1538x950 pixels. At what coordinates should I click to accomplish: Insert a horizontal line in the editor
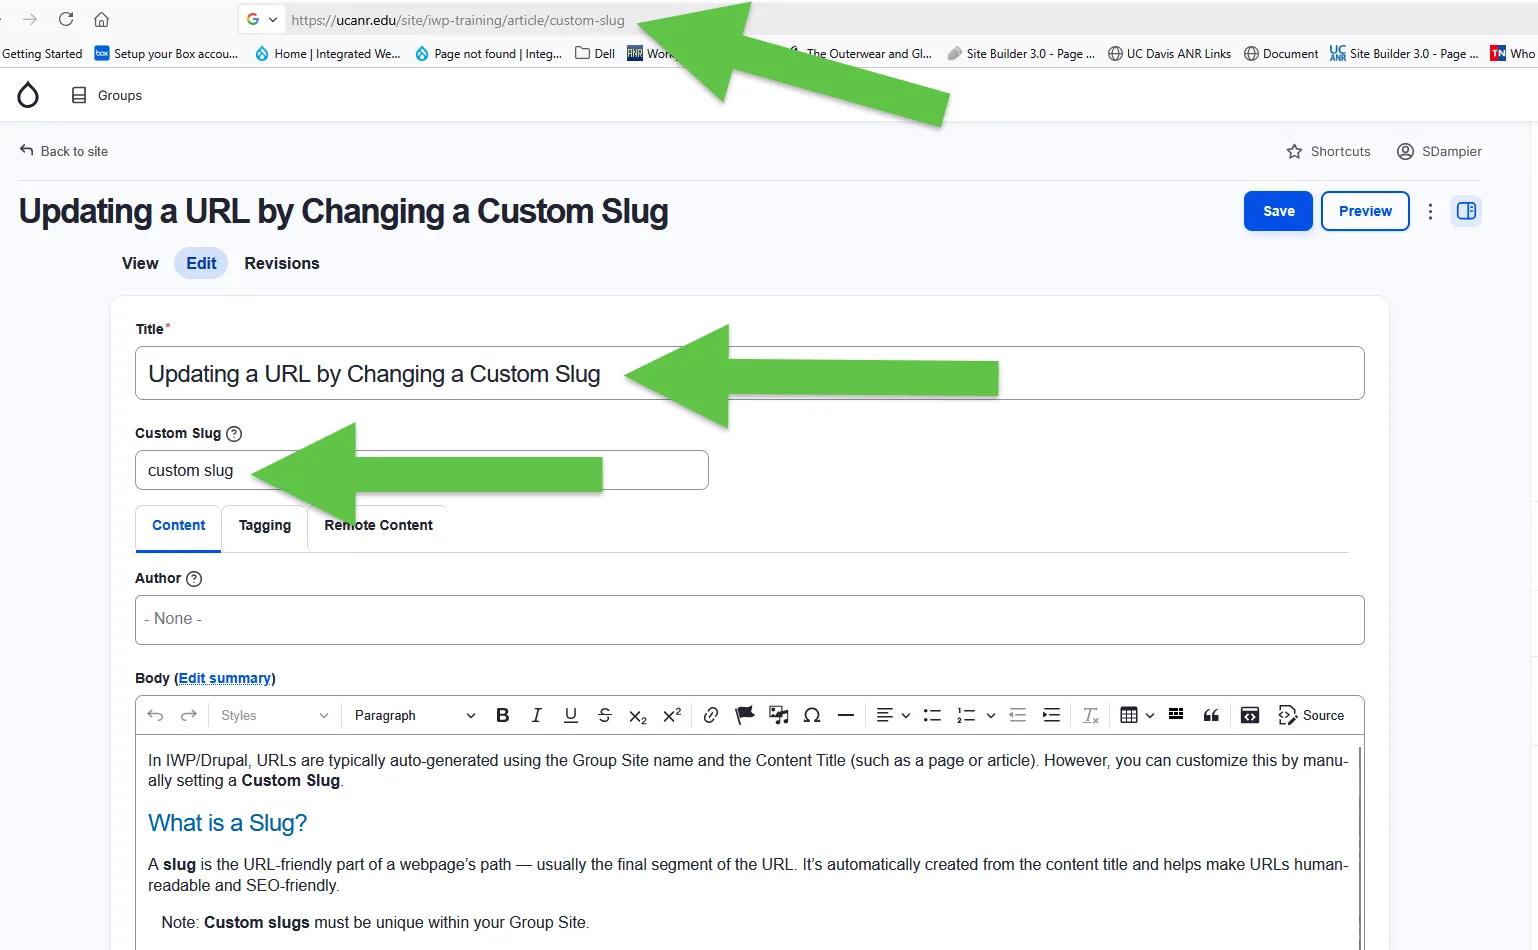[x=846, y=715]
